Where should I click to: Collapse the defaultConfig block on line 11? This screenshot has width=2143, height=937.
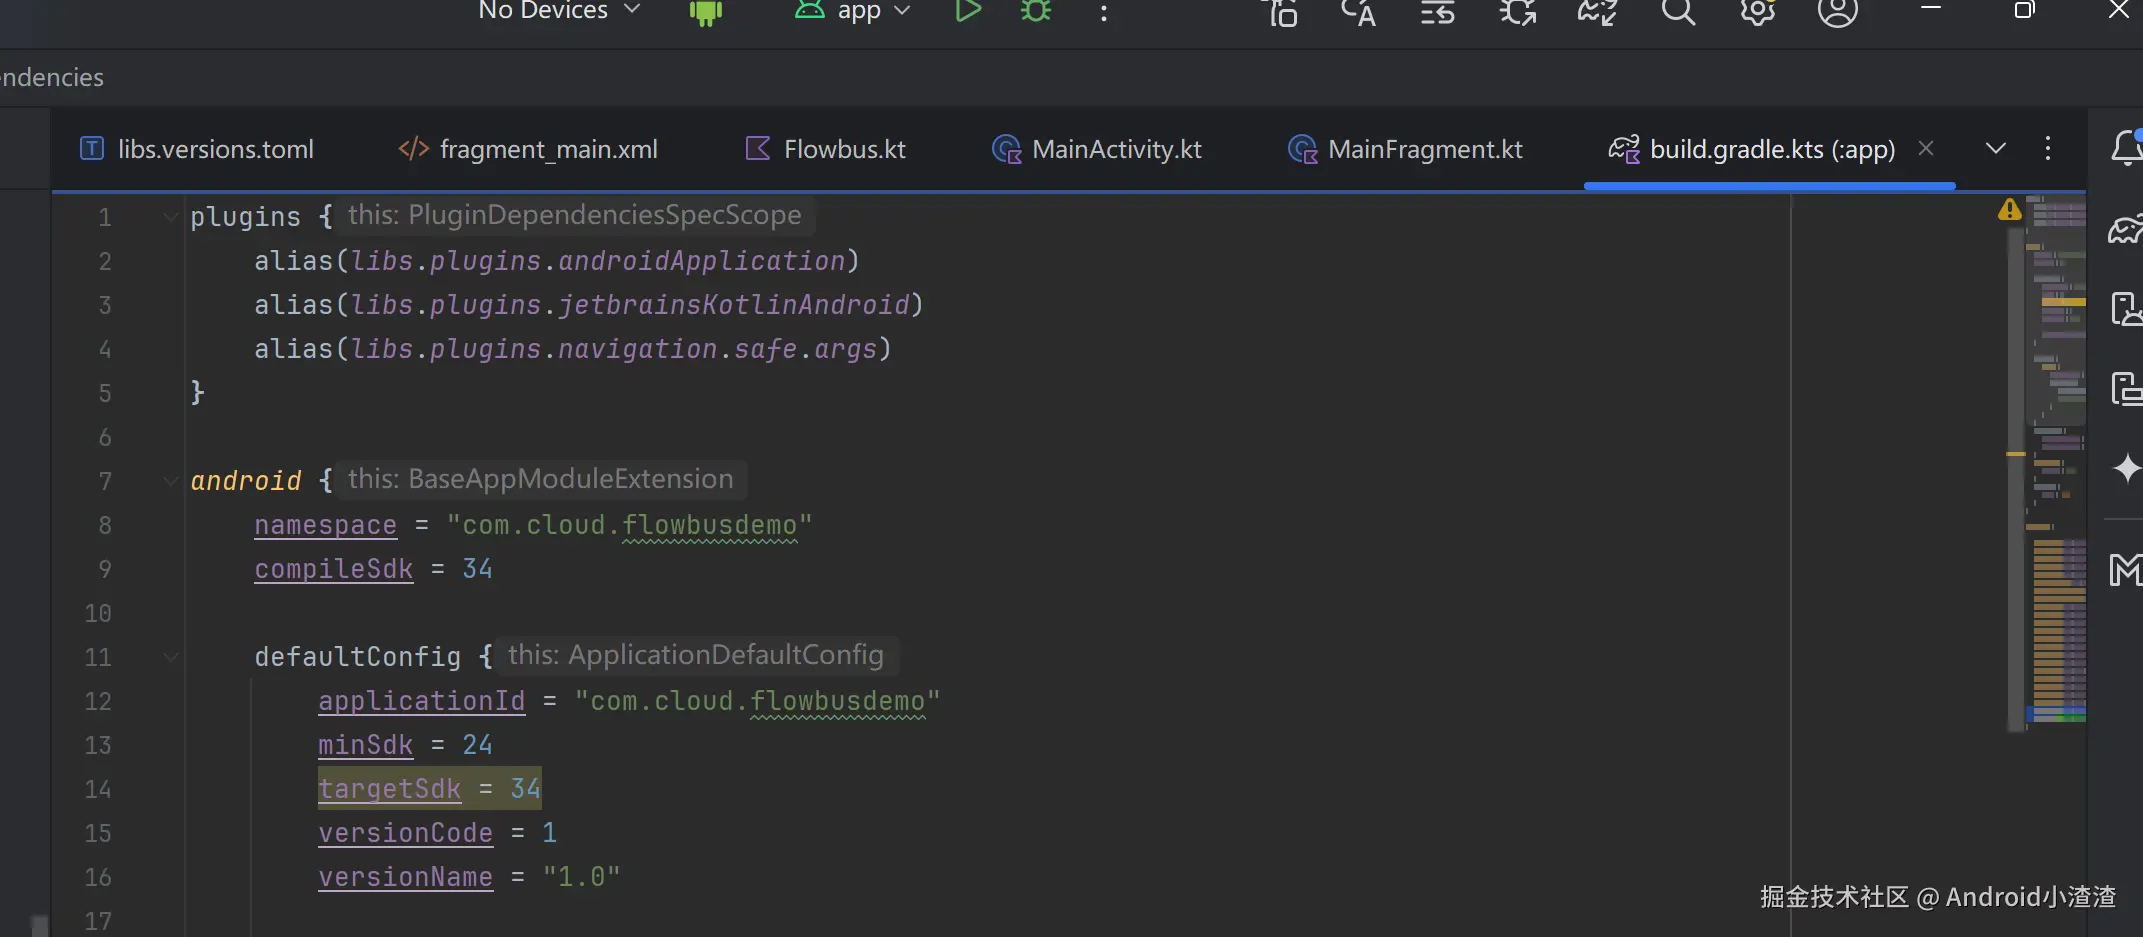coord(171,656)
